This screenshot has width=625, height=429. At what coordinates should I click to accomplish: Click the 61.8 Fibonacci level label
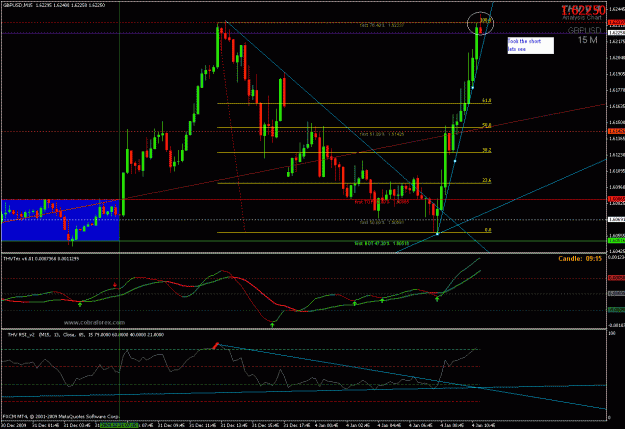[x=487, y=100]
